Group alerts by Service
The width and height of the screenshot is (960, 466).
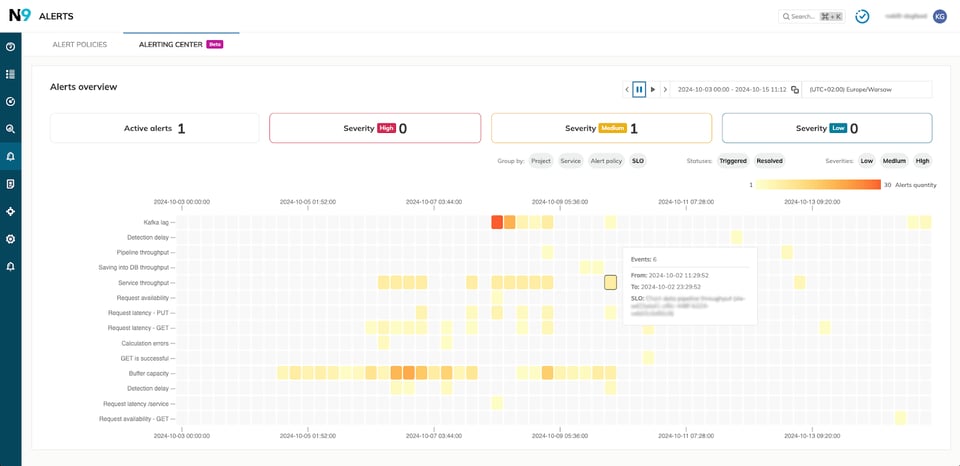point(571,161)
